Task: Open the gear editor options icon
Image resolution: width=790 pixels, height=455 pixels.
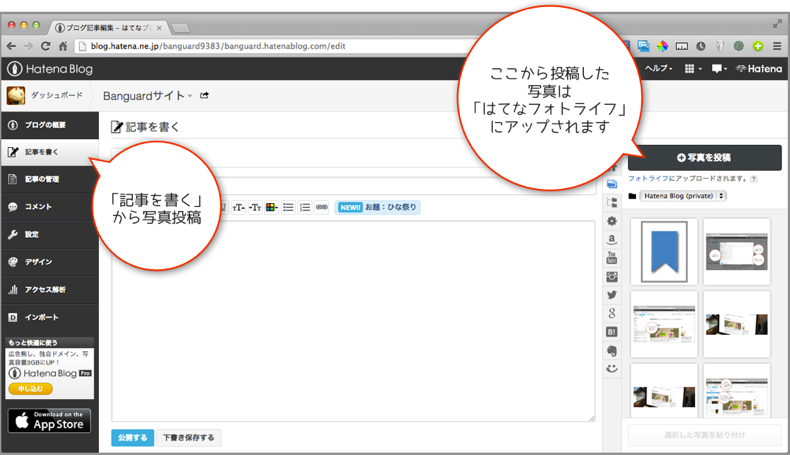Action: (x=612, y=221)
